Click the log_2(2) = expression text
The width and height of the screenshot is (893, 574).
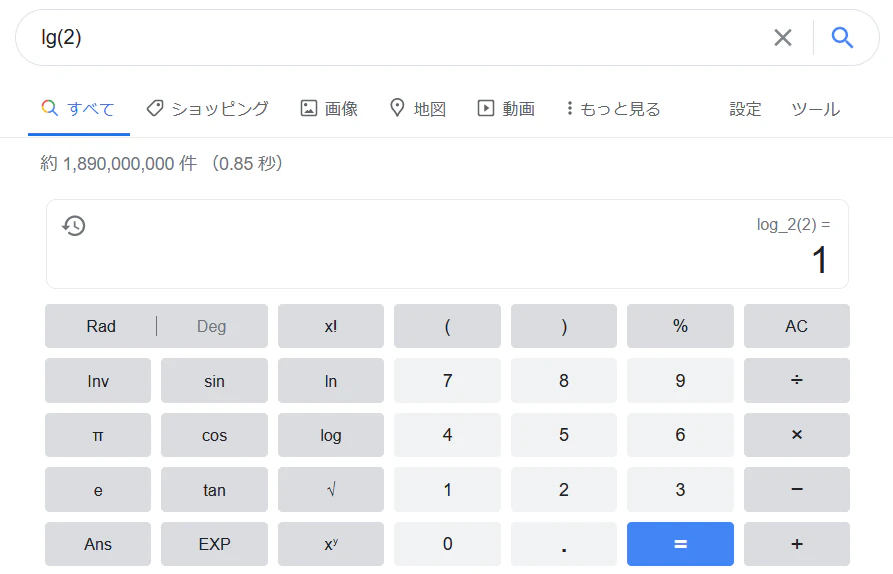[x=793, y=225]
